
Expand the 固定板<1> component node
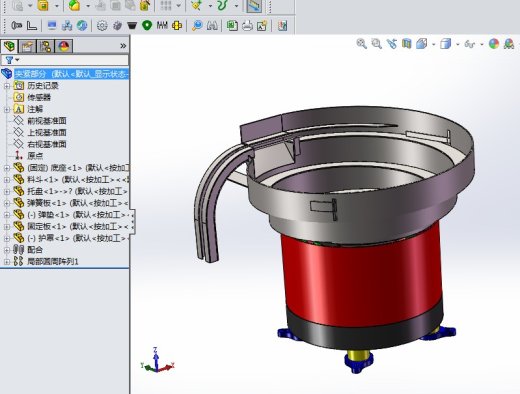pos(7,226)
